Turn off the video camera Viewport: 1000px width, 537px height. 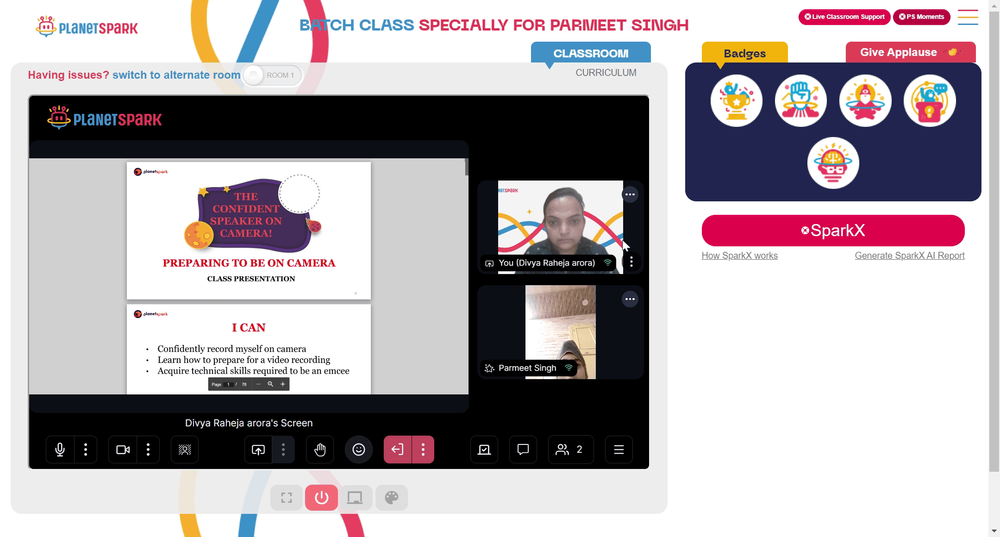122,450
